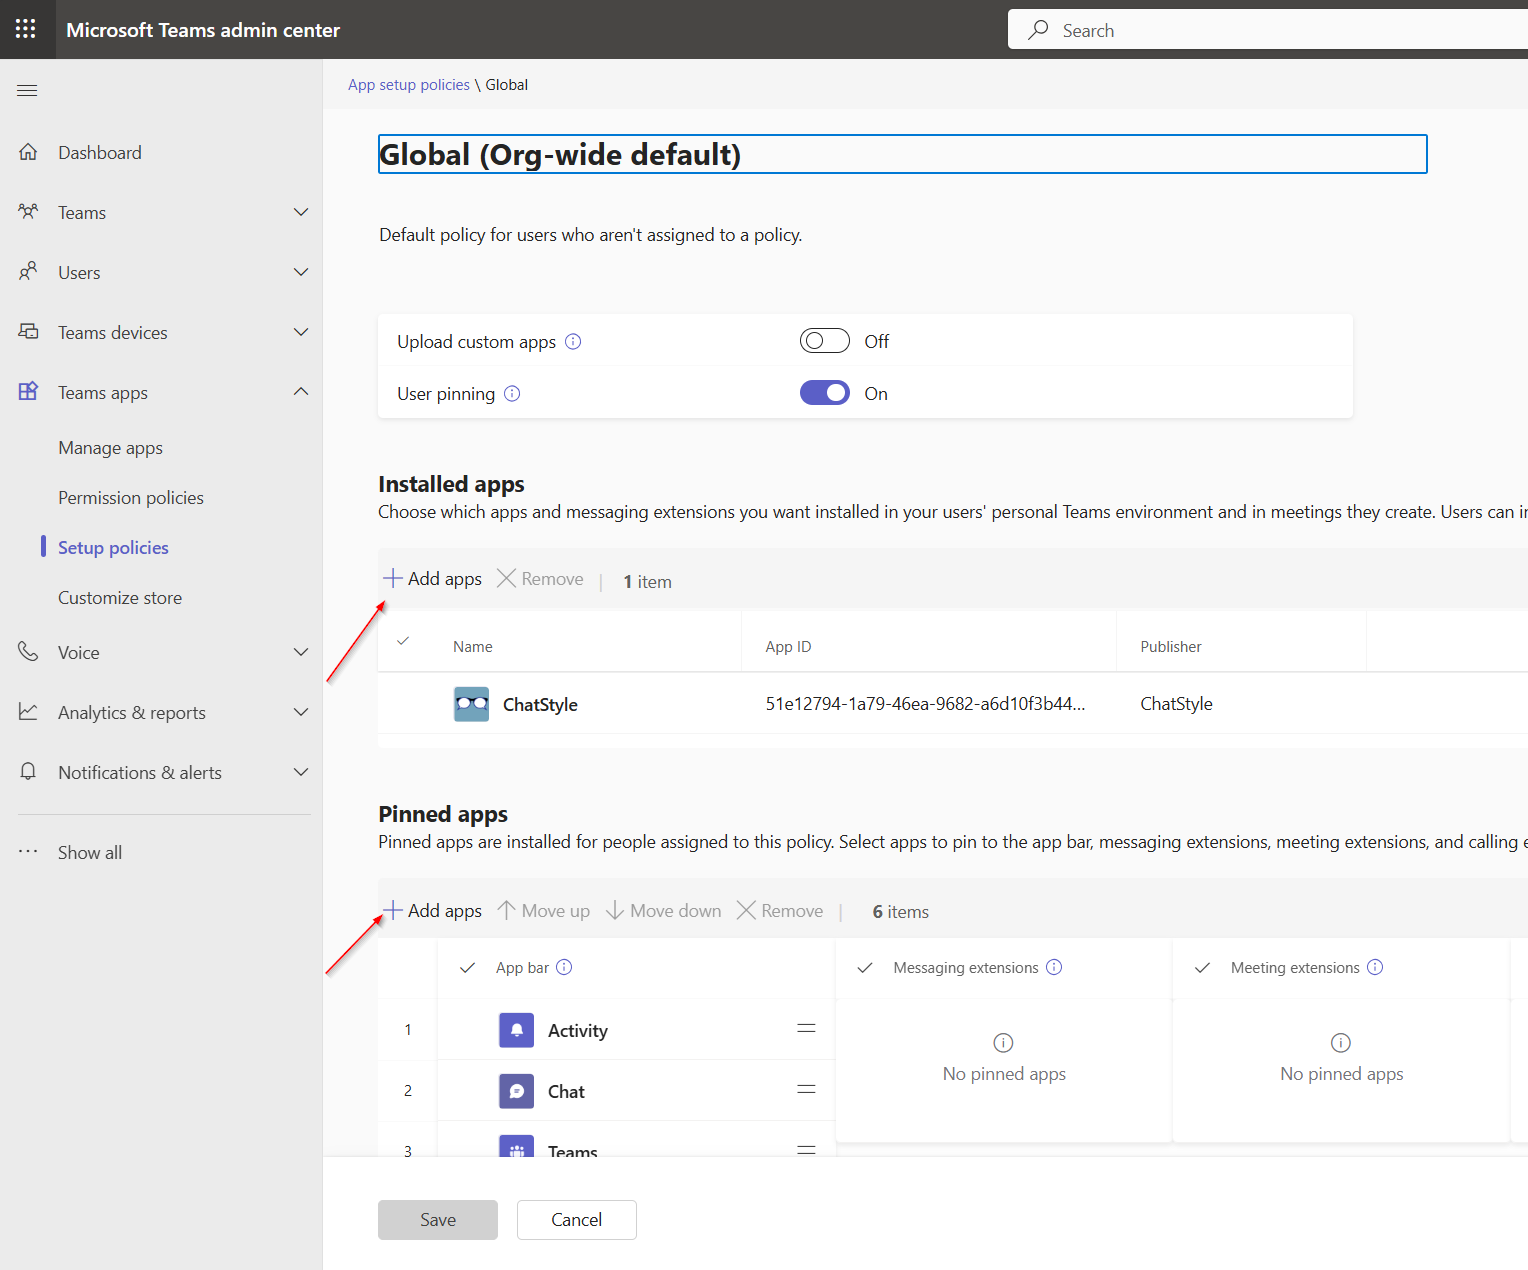Screen dimensions: 1528x1270
Task: Click the Show all ellipsis icon
Action: tap(28, 852)
